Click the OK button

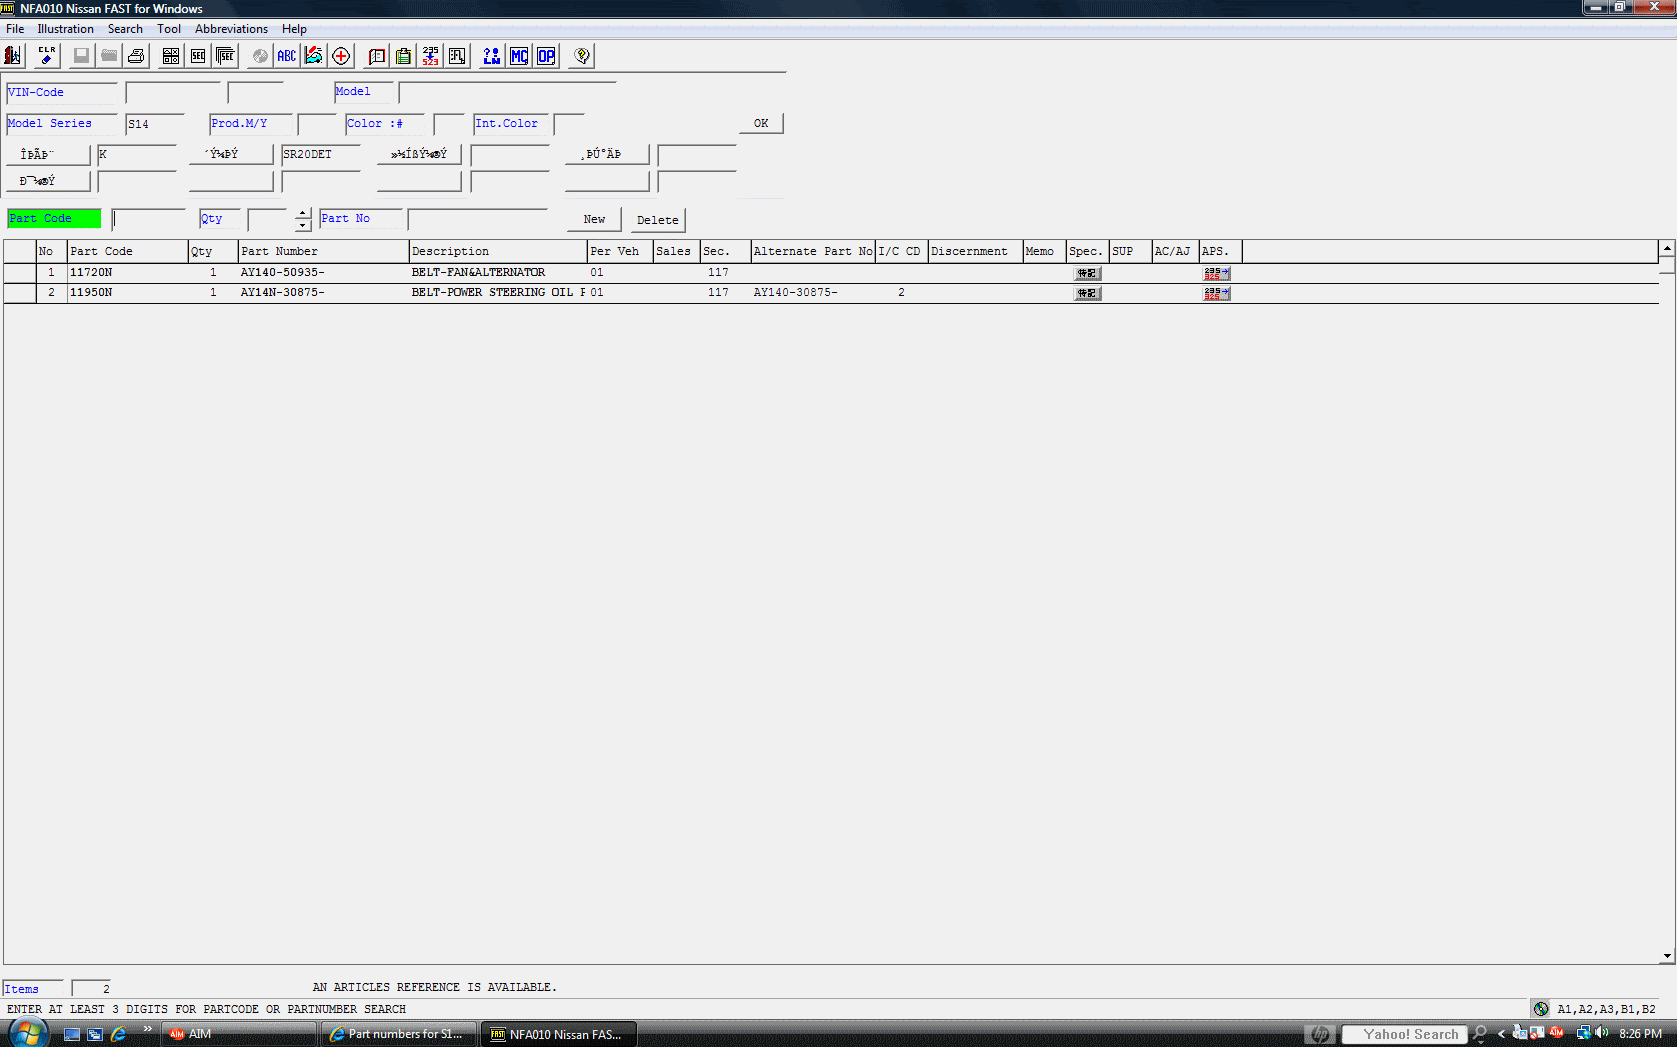(x=761, y=123)
